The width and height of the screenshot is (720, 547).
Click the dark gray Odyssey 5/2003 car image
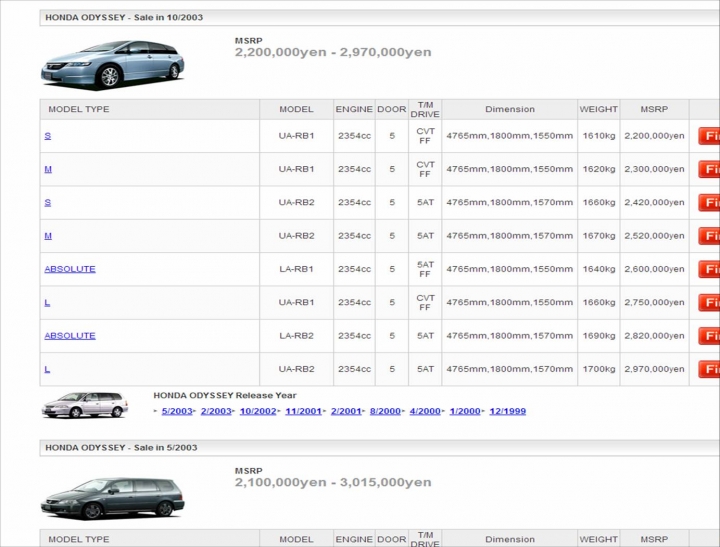[x=112, y=498]
